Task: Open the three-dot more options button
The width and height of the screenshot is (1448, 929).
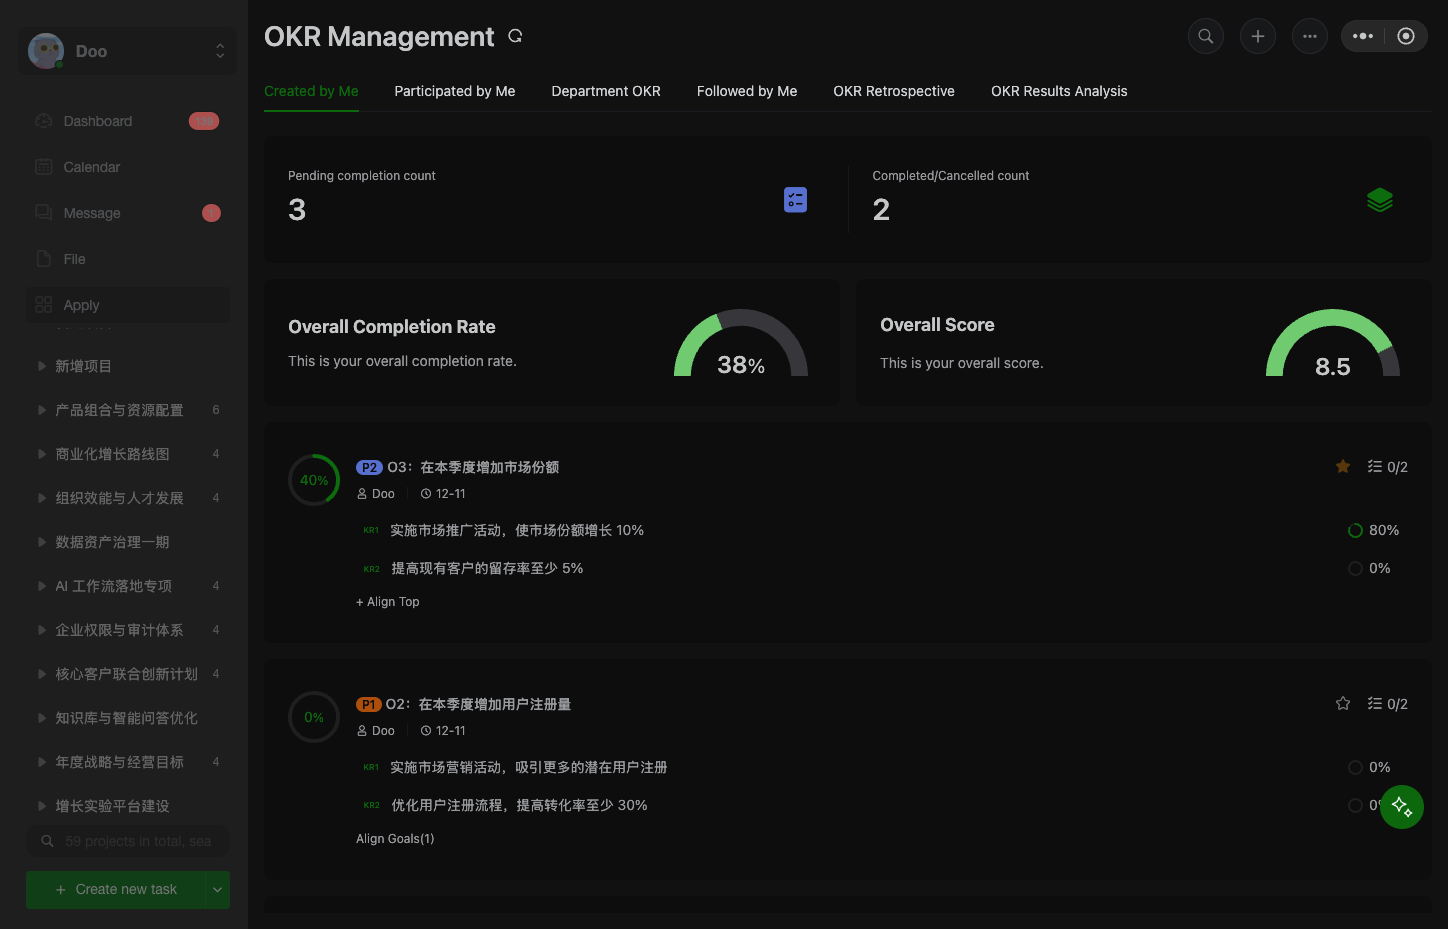Action: coord(1310,36)
